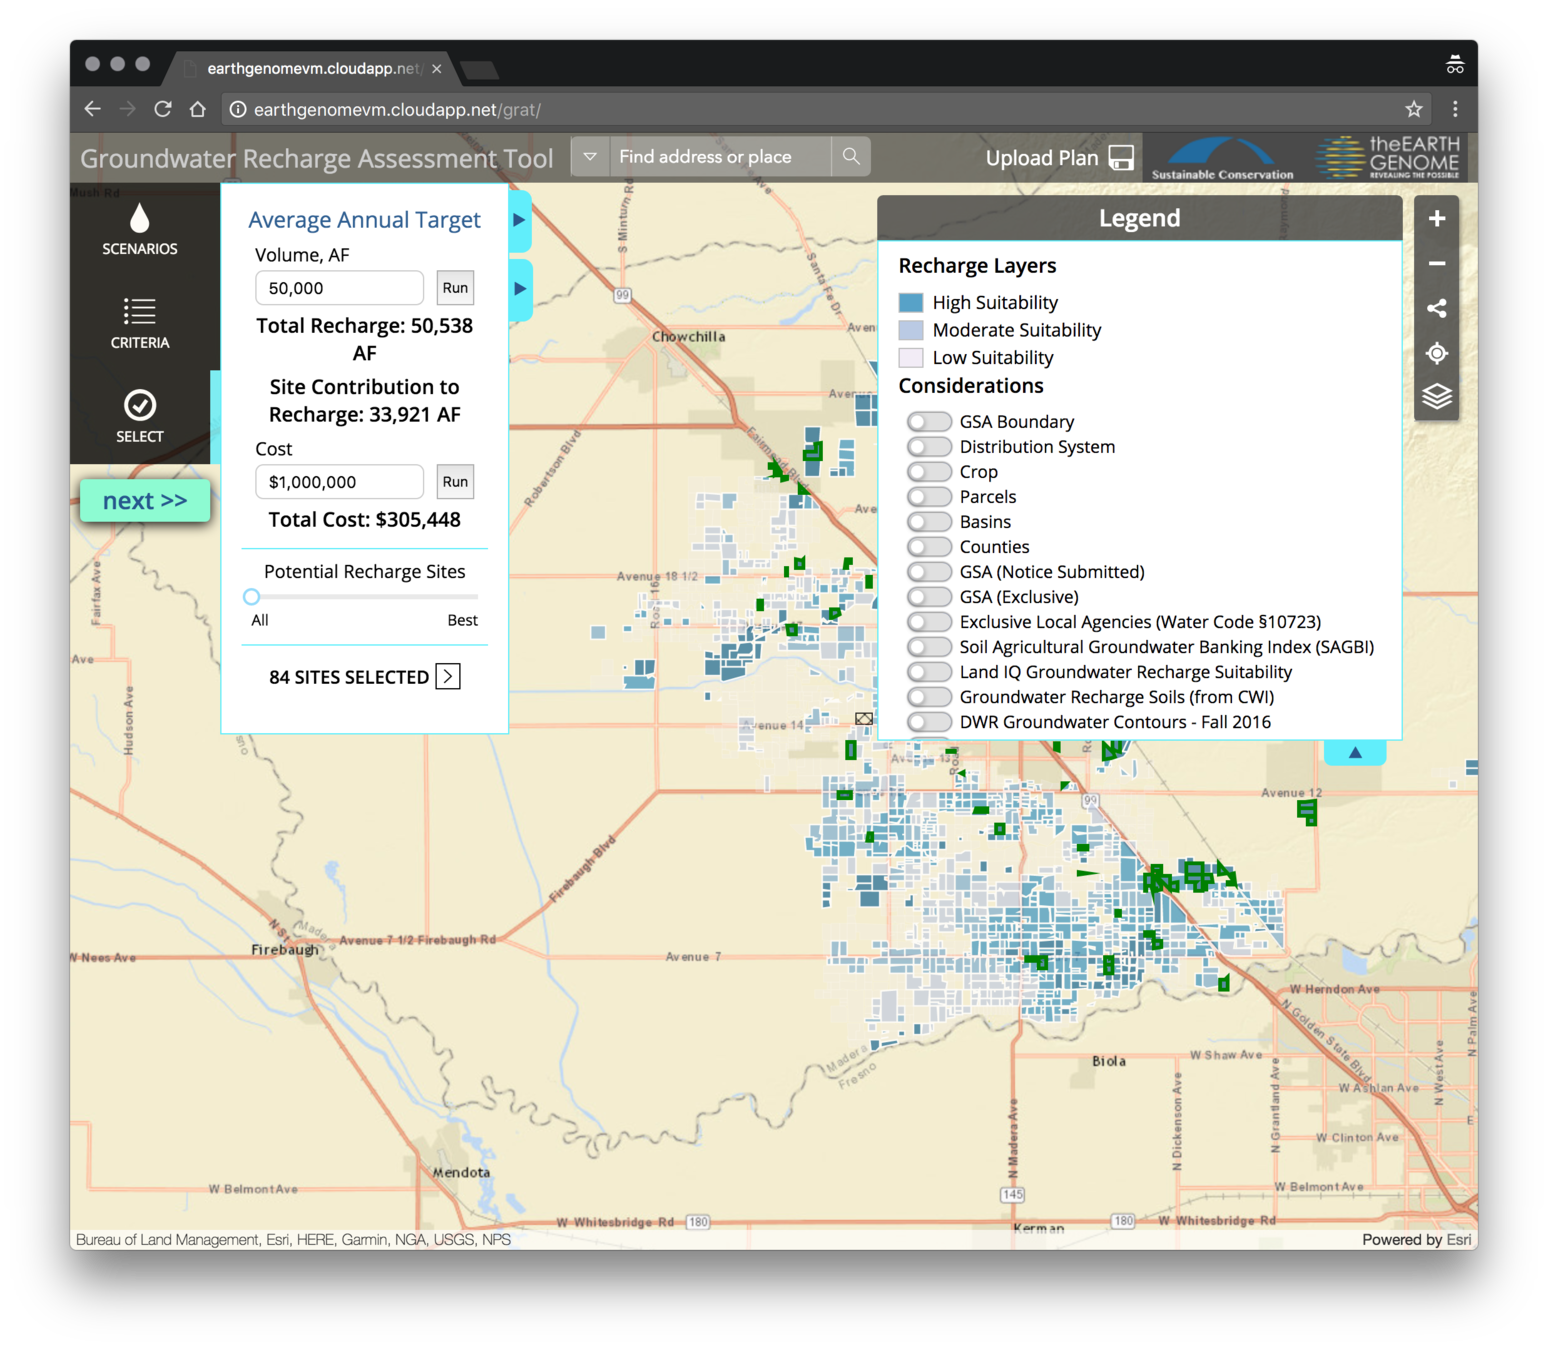Toggle Exclusive Local Agencies layer

(929, 622)
